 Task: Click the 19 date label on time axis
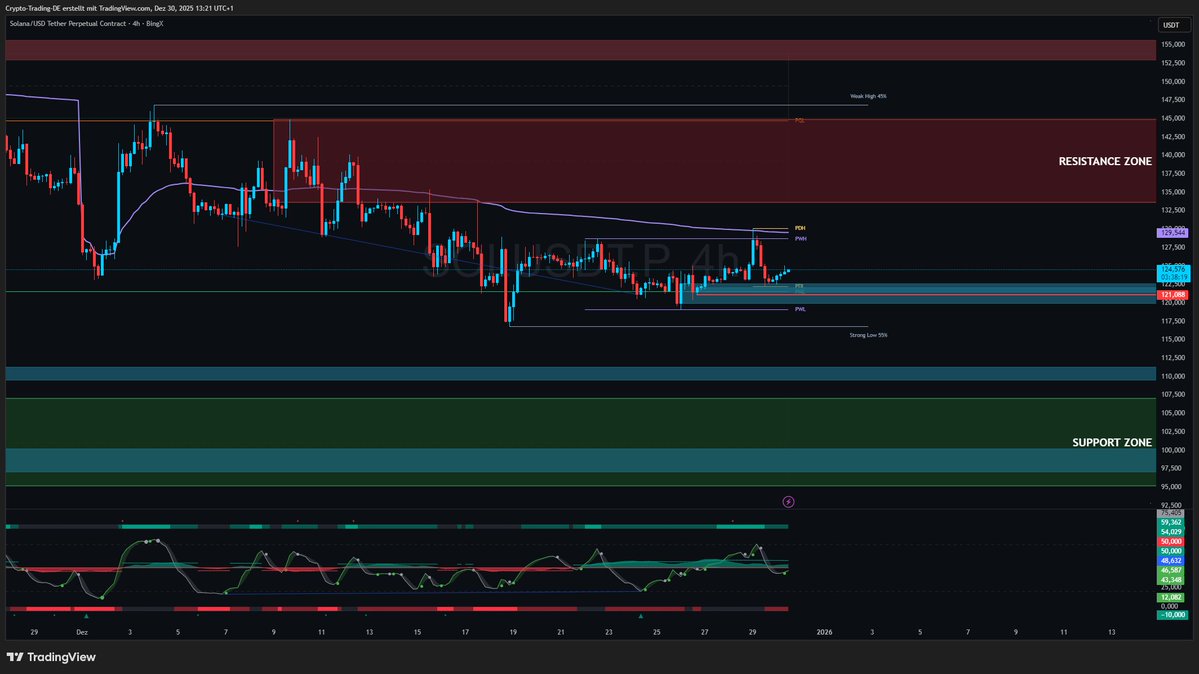pos(513,633)
